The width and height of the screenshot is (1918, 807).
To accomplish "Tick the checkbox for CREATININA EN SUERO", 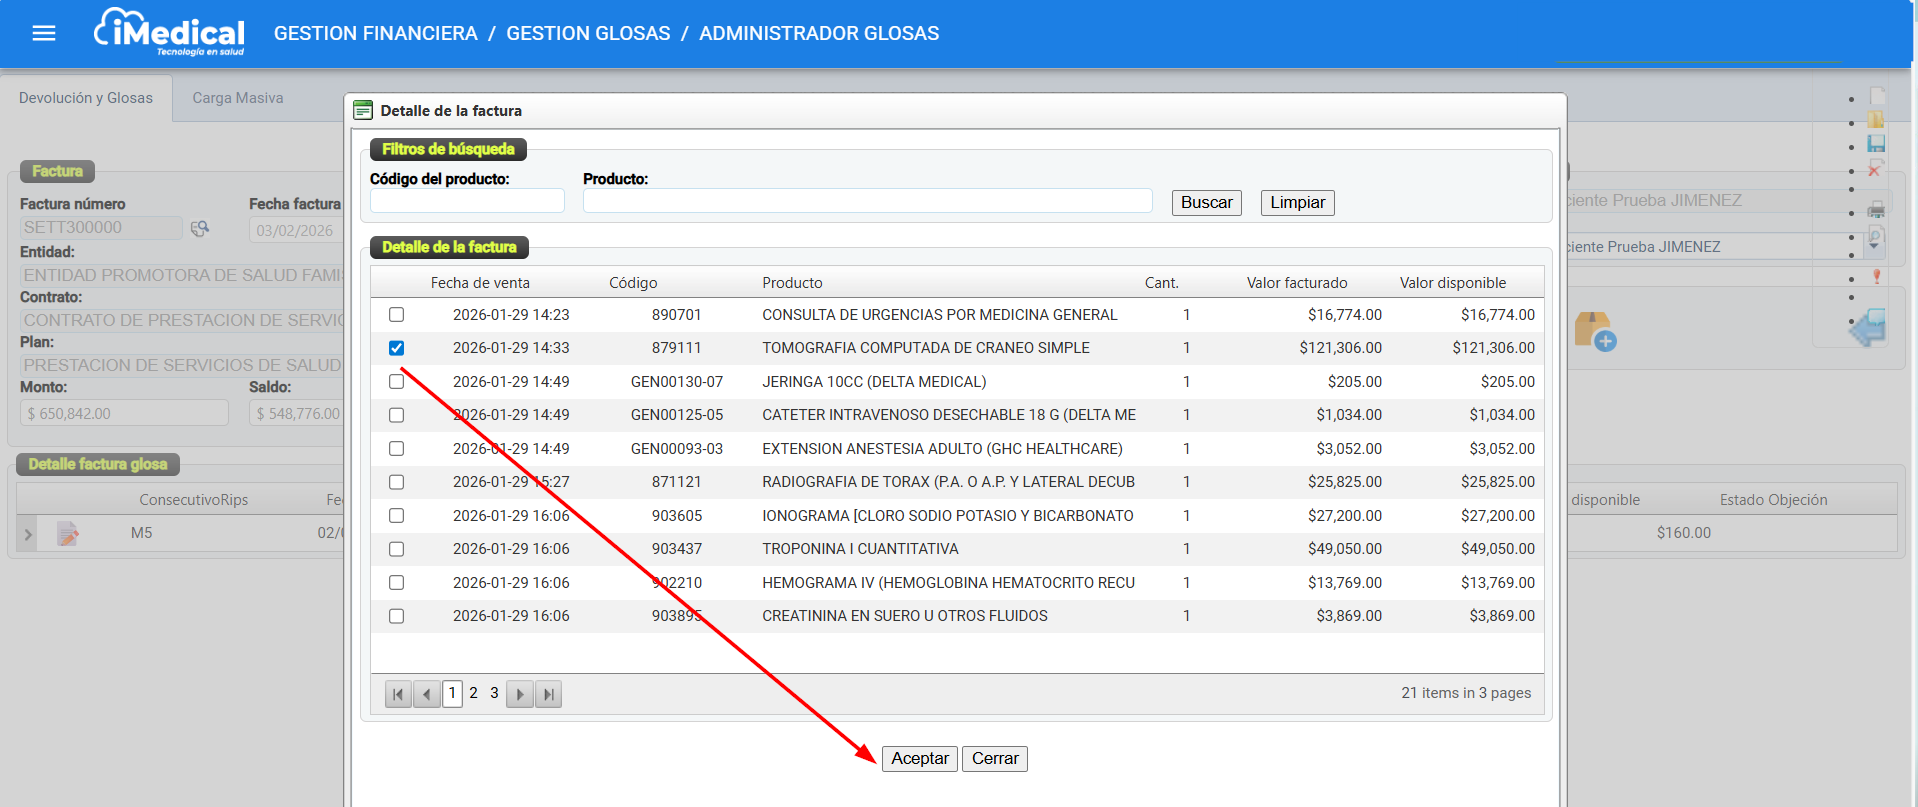I will (397, 616).
